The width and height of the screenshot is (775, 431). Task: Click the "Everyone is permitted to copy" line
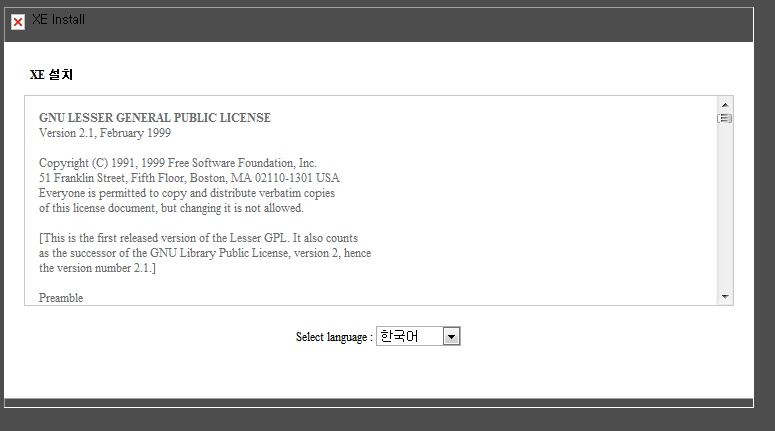(187, 193)
